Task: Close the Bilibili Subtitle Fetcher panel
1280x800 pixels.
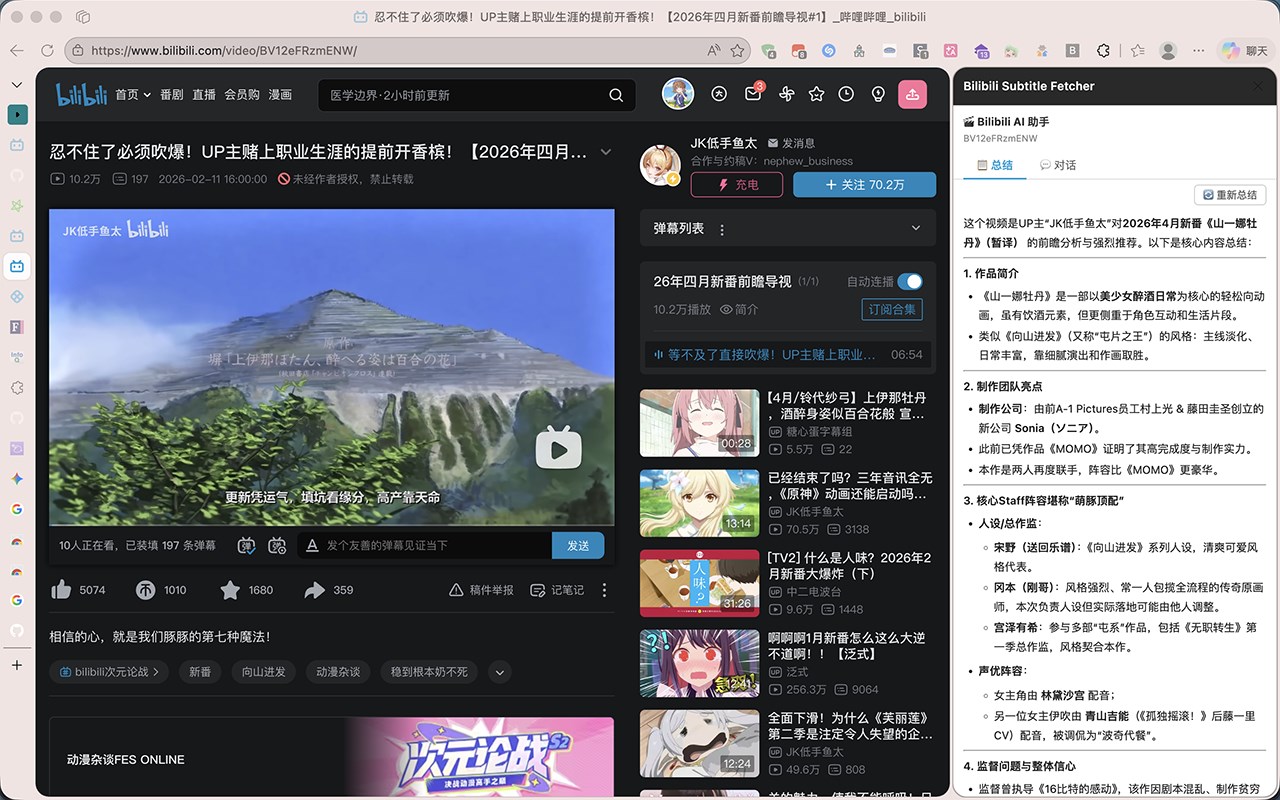Action: pyautogui.click(x=1258, y=86)
